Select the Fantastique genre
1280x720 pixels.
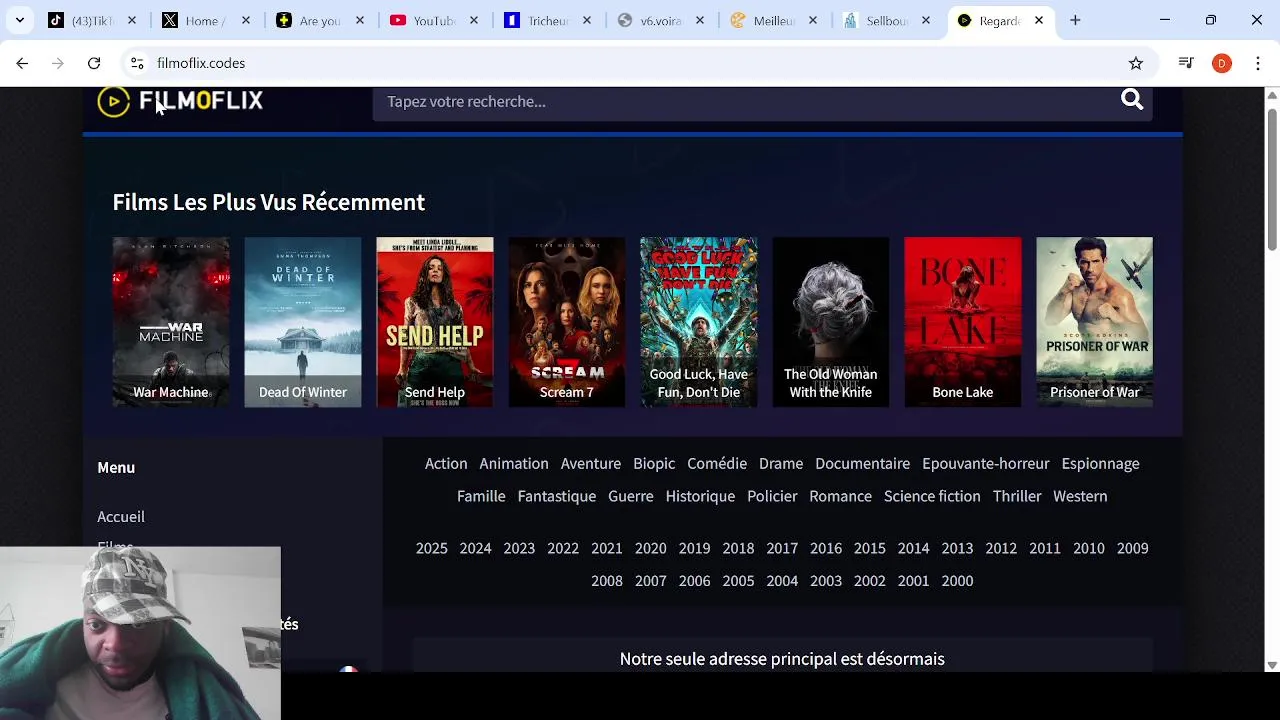pyautogui.click(x=557, y=496)
